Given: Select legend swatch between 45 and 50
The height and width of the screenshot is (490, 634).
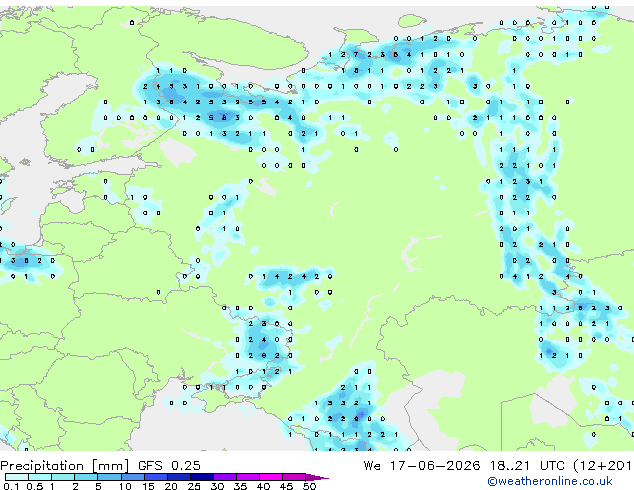Looking at the screenshot, I should pos(294,477).
